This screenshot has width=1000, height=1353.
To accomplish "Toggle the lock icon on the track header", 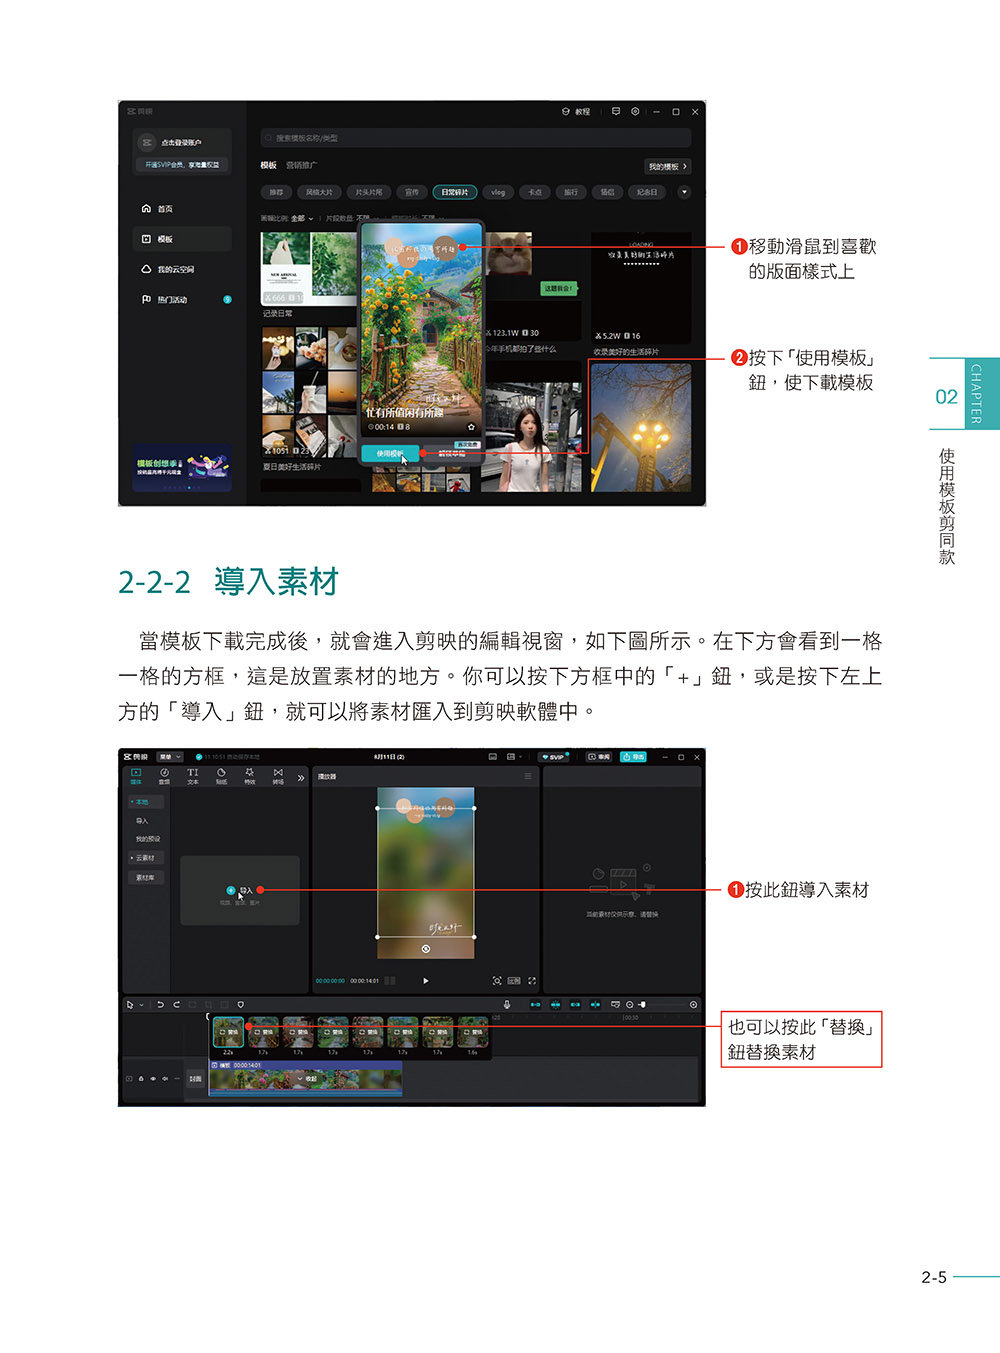I will click(x=140, y=1078).
